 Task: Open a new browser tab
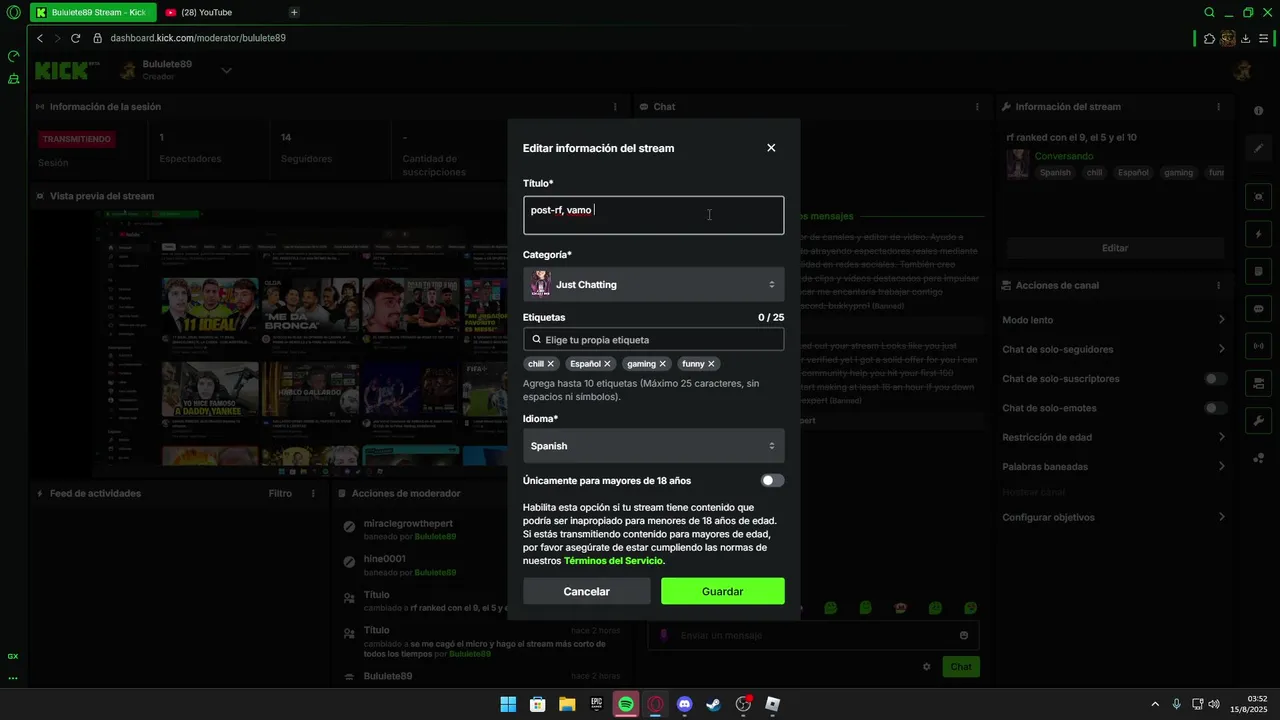click(x=294, y=12)
